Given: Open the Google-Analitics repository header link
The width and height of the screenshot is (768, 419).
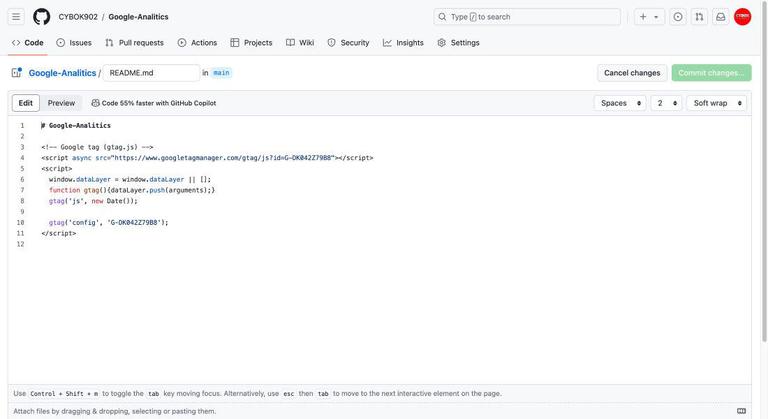Looking at the screenshot, I should pos(138,17).
